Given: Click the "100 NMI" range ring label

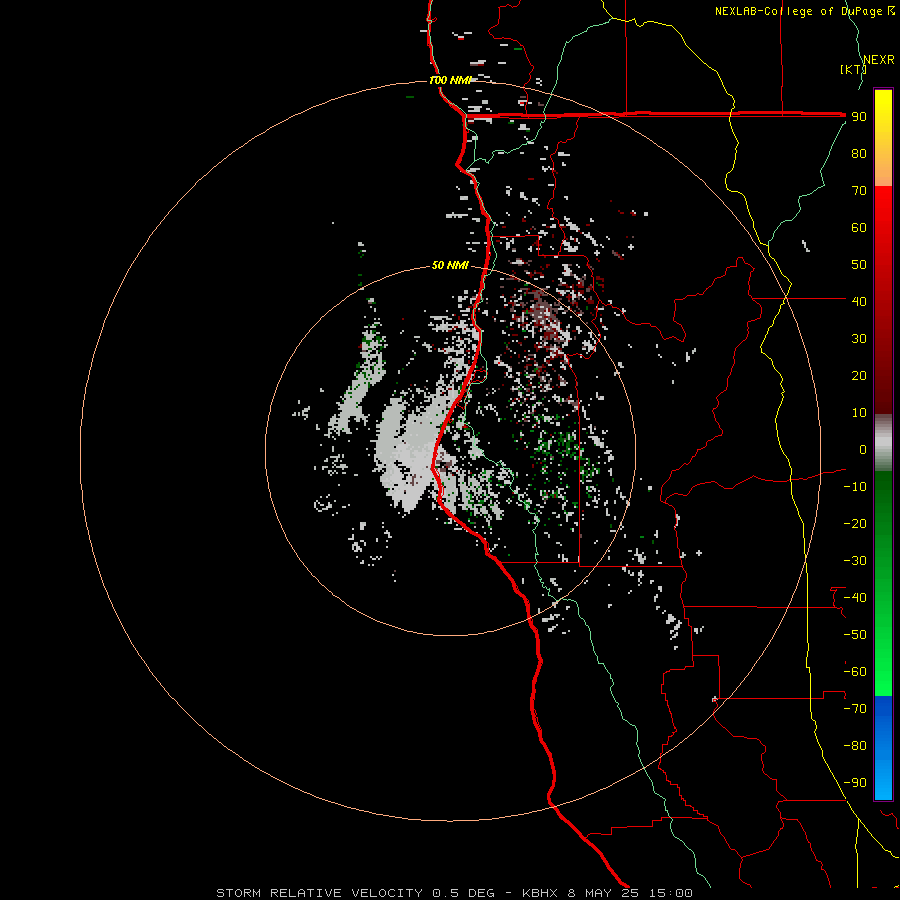Looking at the screenshot, I should pos(451,80).
